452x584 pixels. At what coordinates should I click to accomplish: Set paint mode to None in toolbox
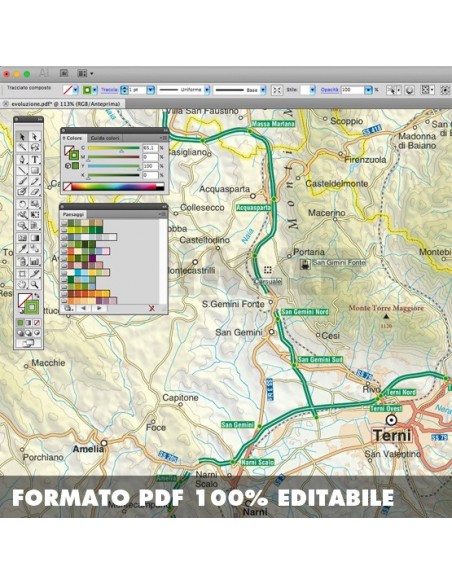click(37, 323)
